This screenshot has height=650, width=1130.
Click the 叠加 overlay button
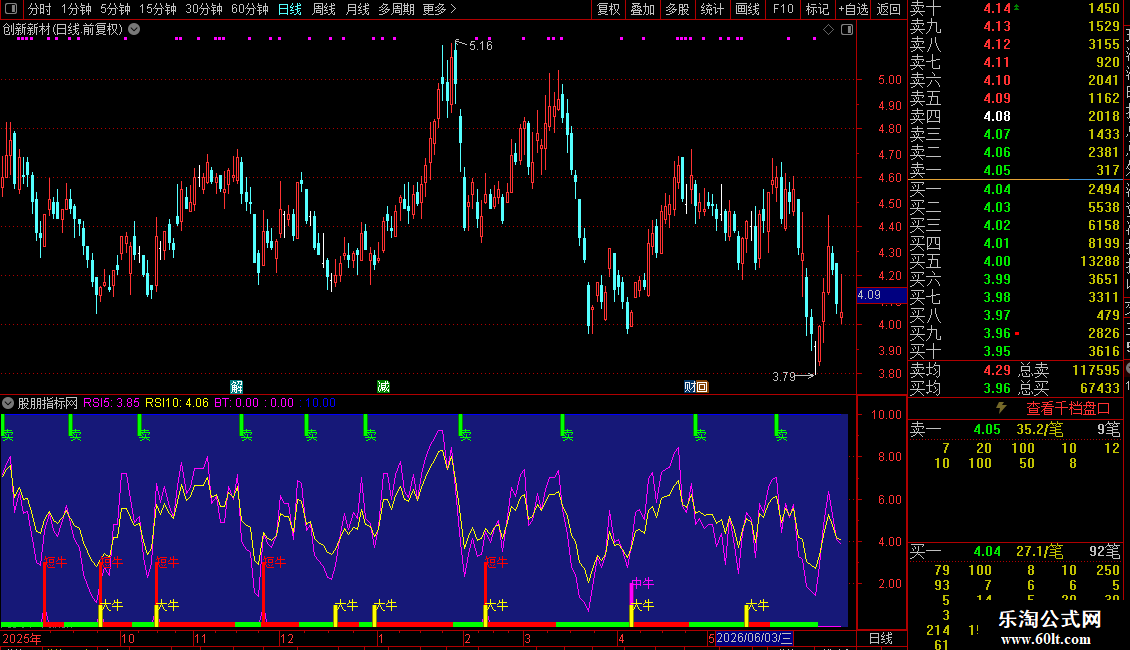(642, 9)
